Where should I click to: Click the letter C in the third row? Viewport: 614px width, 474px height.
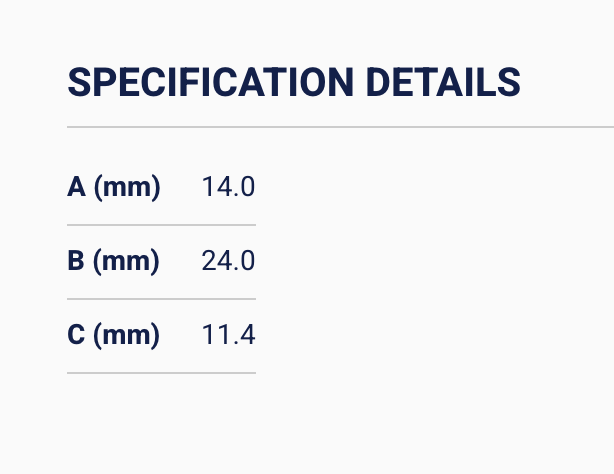click(76, 335)
